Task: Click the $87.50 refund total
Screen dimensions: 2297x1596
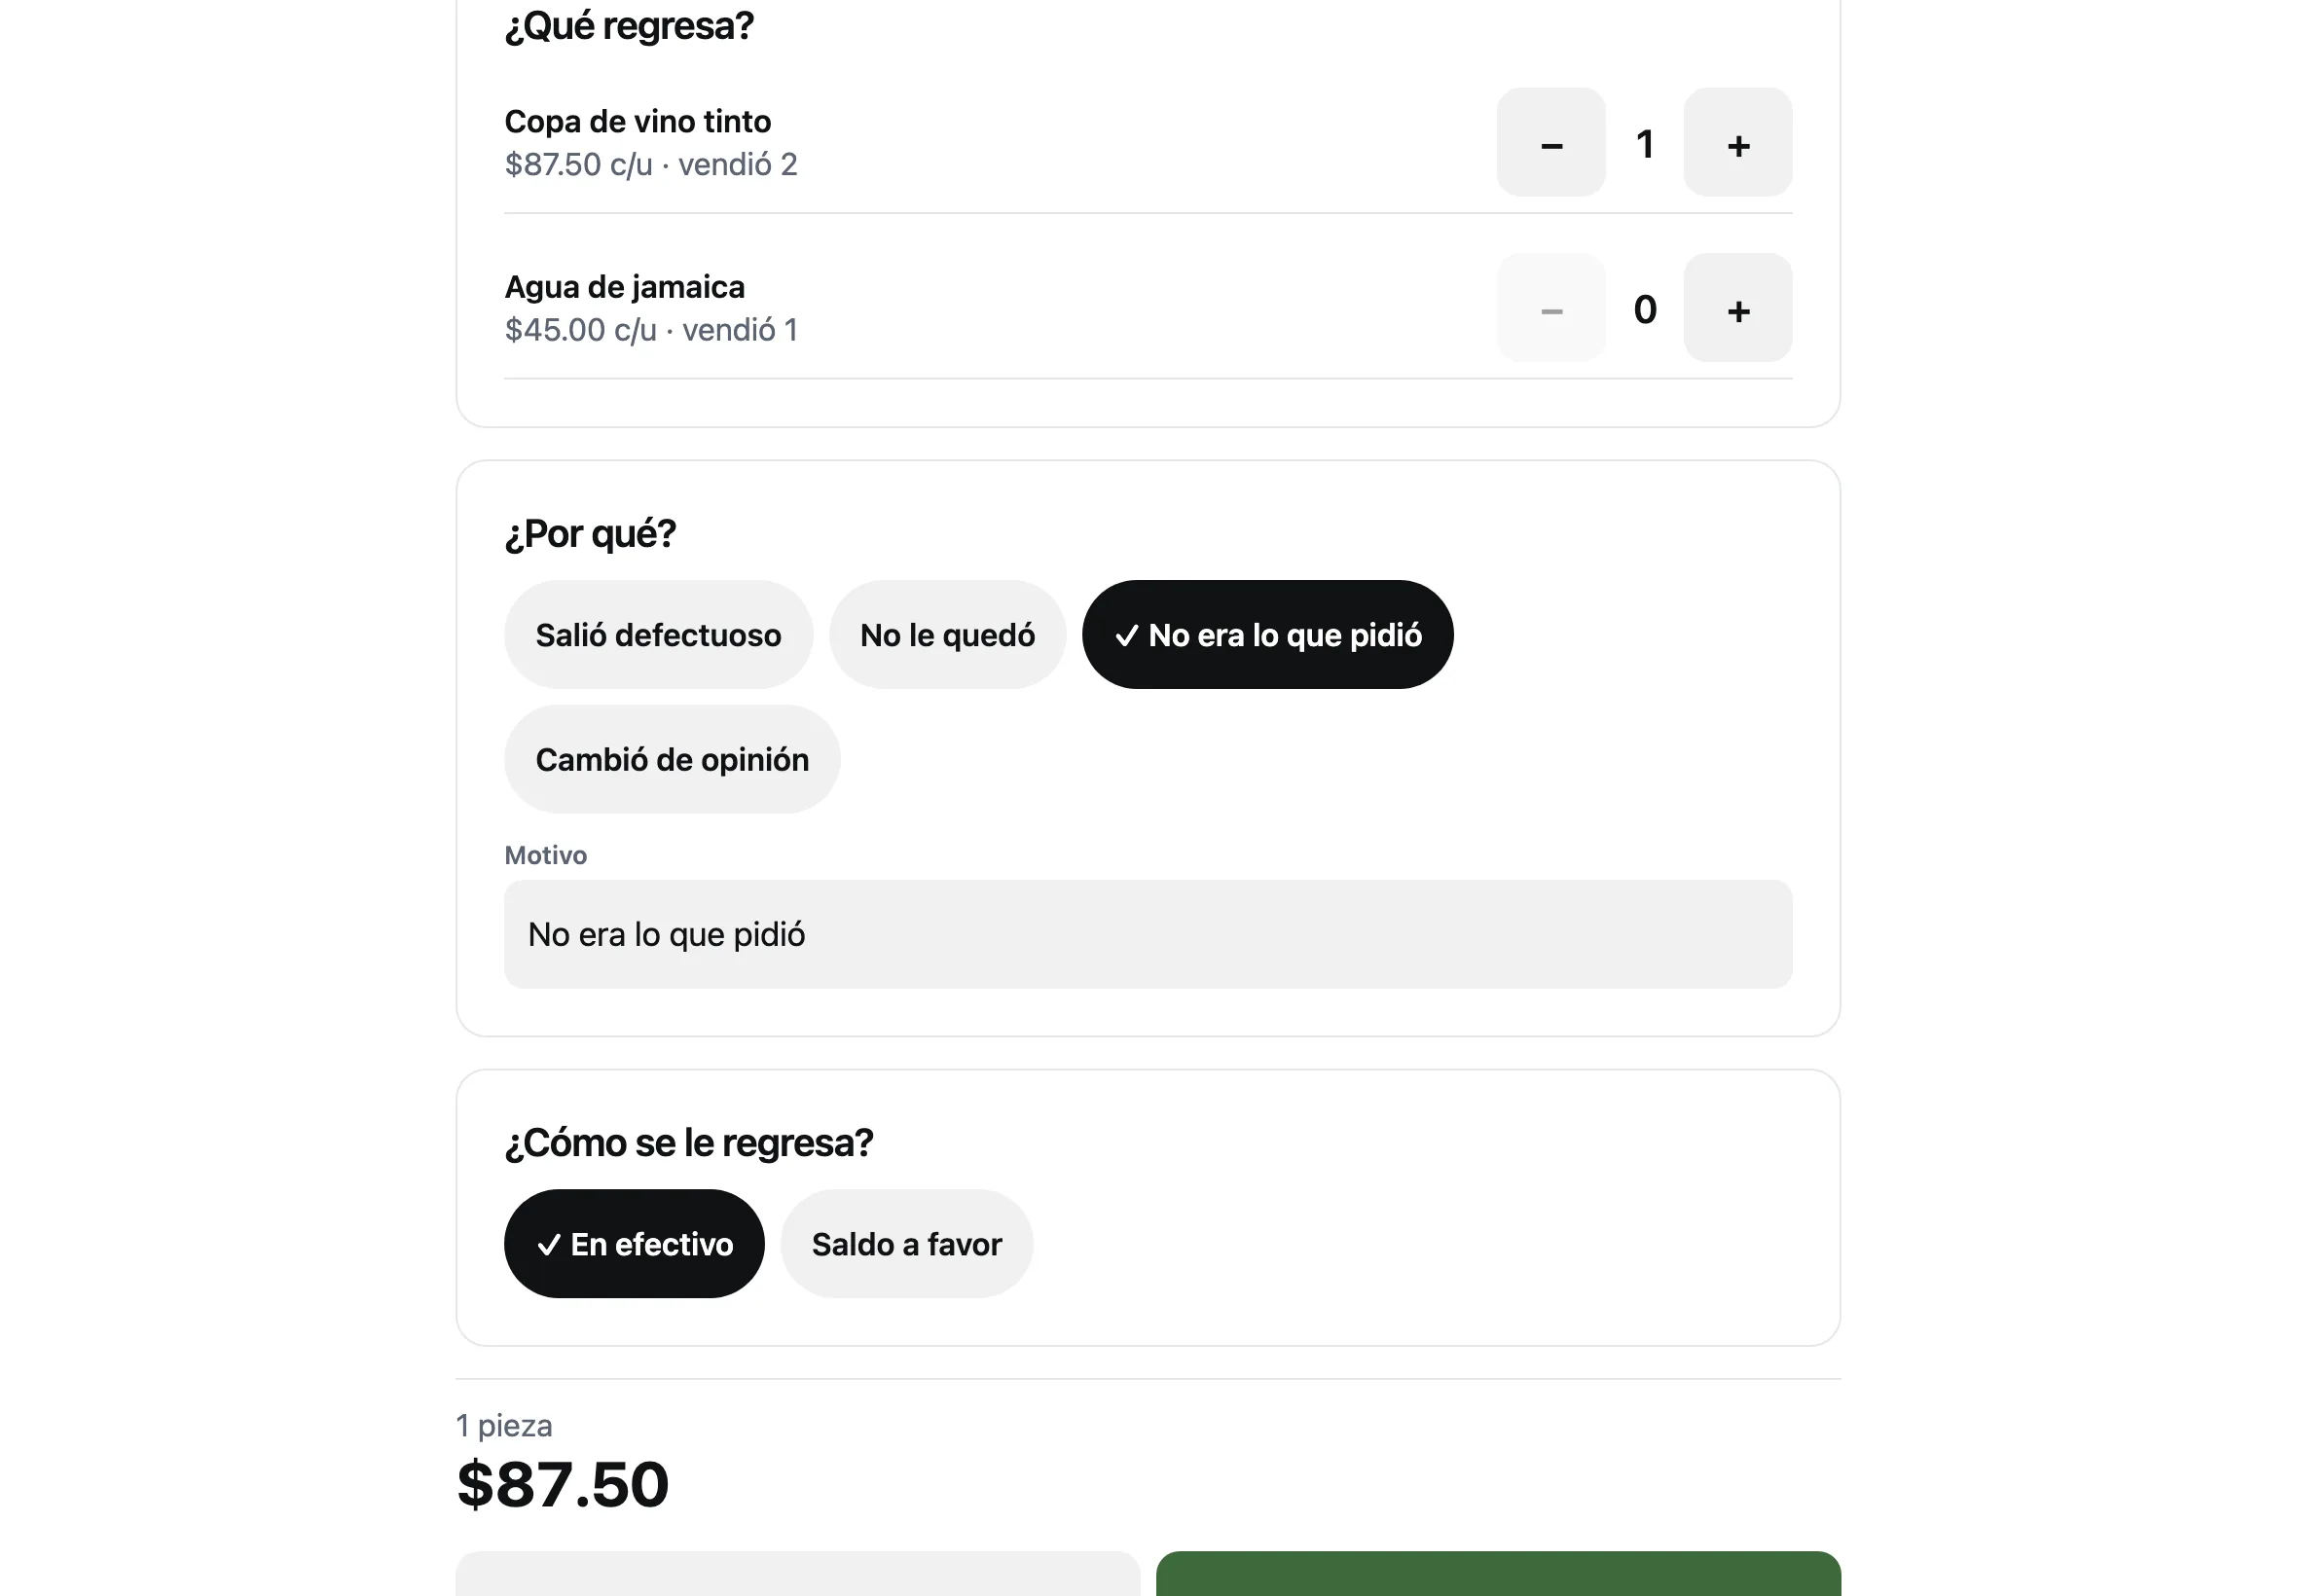Action: [562, 1484]
